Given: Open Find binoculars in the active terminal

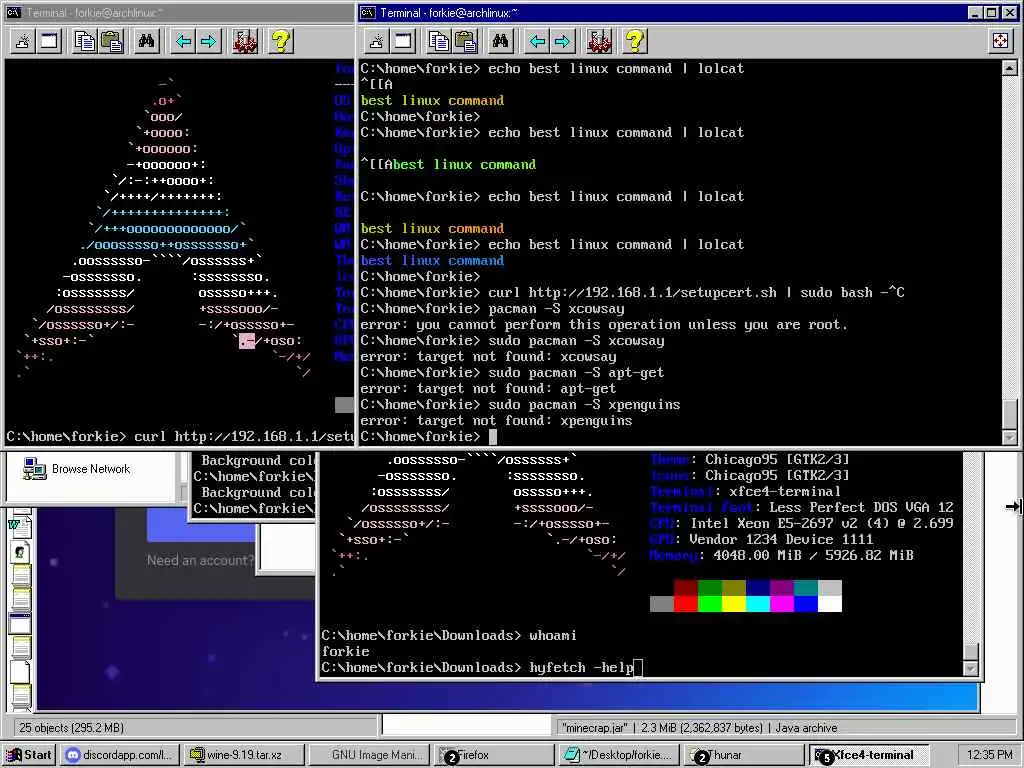Looking at the screenshot, I should tap(500, 42).
